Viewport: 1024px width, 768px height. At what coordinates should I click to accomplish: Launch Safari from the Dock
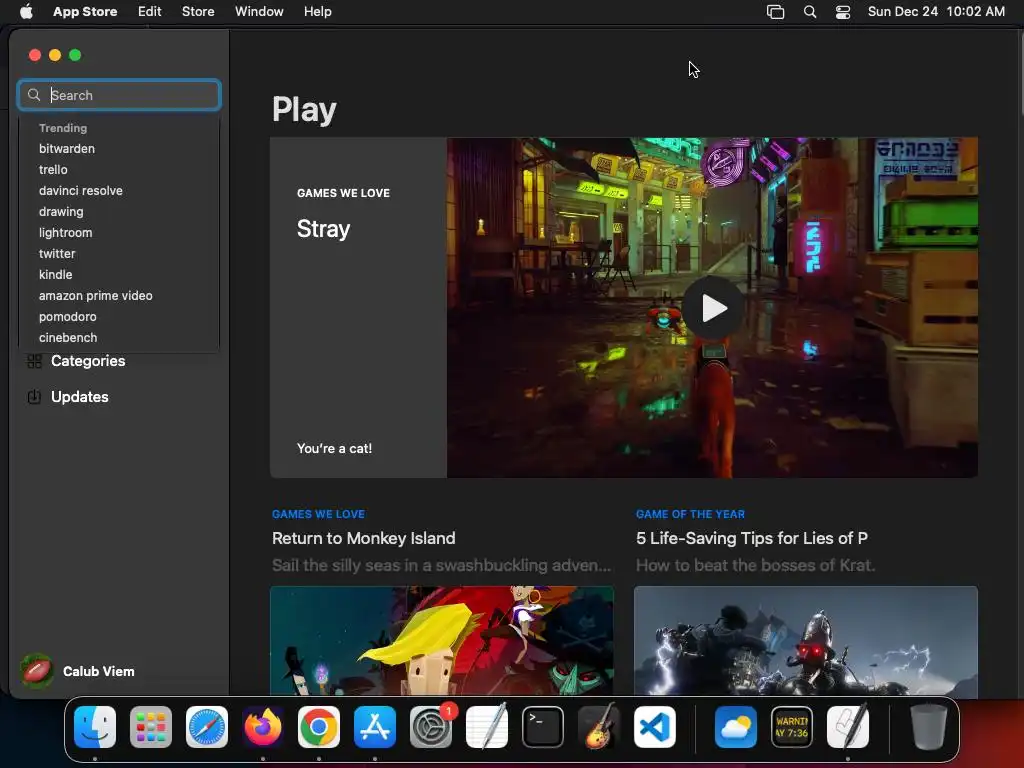207,727
